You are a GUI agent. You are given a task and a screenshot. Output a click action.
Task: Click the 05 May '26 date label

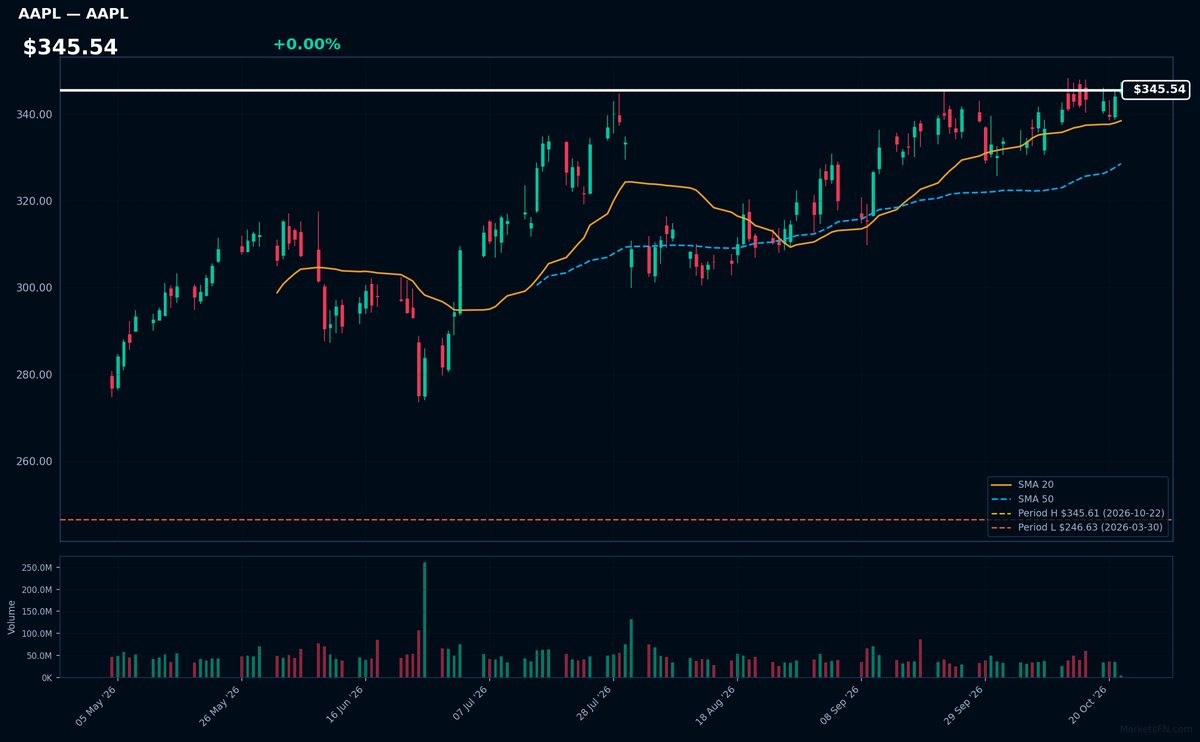pos(96,705)
